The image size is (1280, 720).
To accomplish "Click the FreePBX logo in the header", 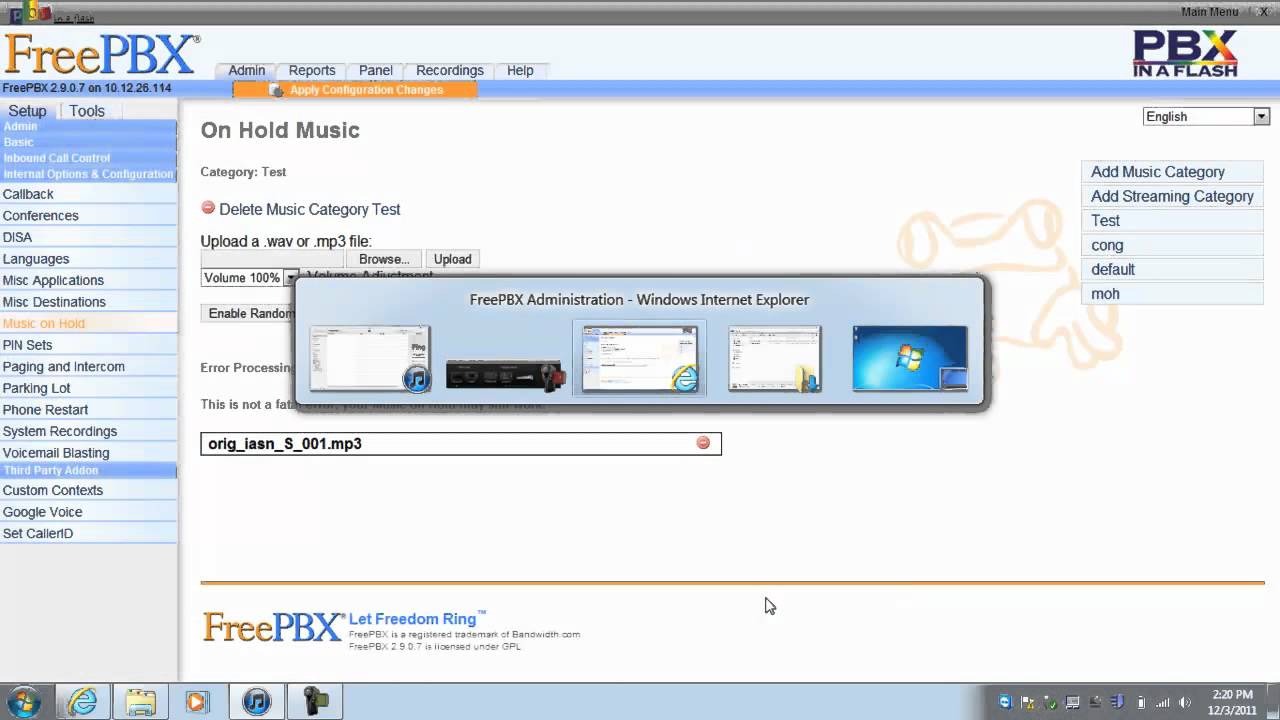I will coord(101,54).
